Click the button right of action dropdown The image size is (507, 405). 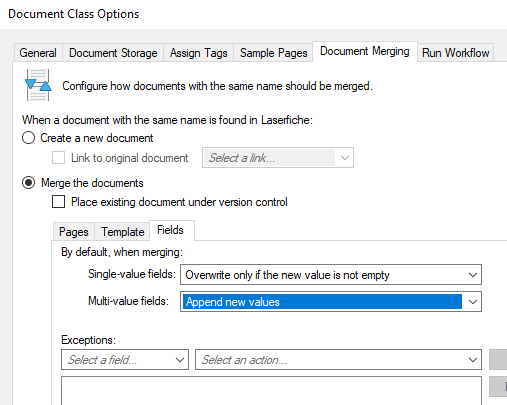point(498,359)
